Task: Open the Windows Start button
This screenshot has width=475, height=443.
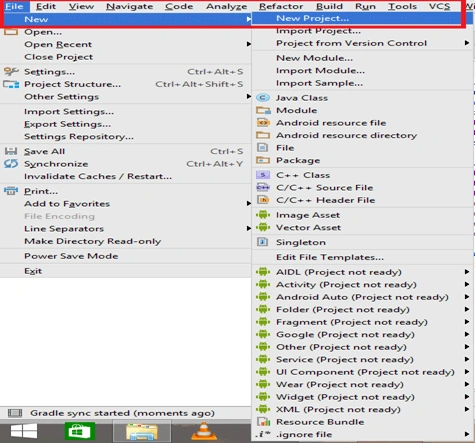Action: pyautogui.click(x=24, y=431)
